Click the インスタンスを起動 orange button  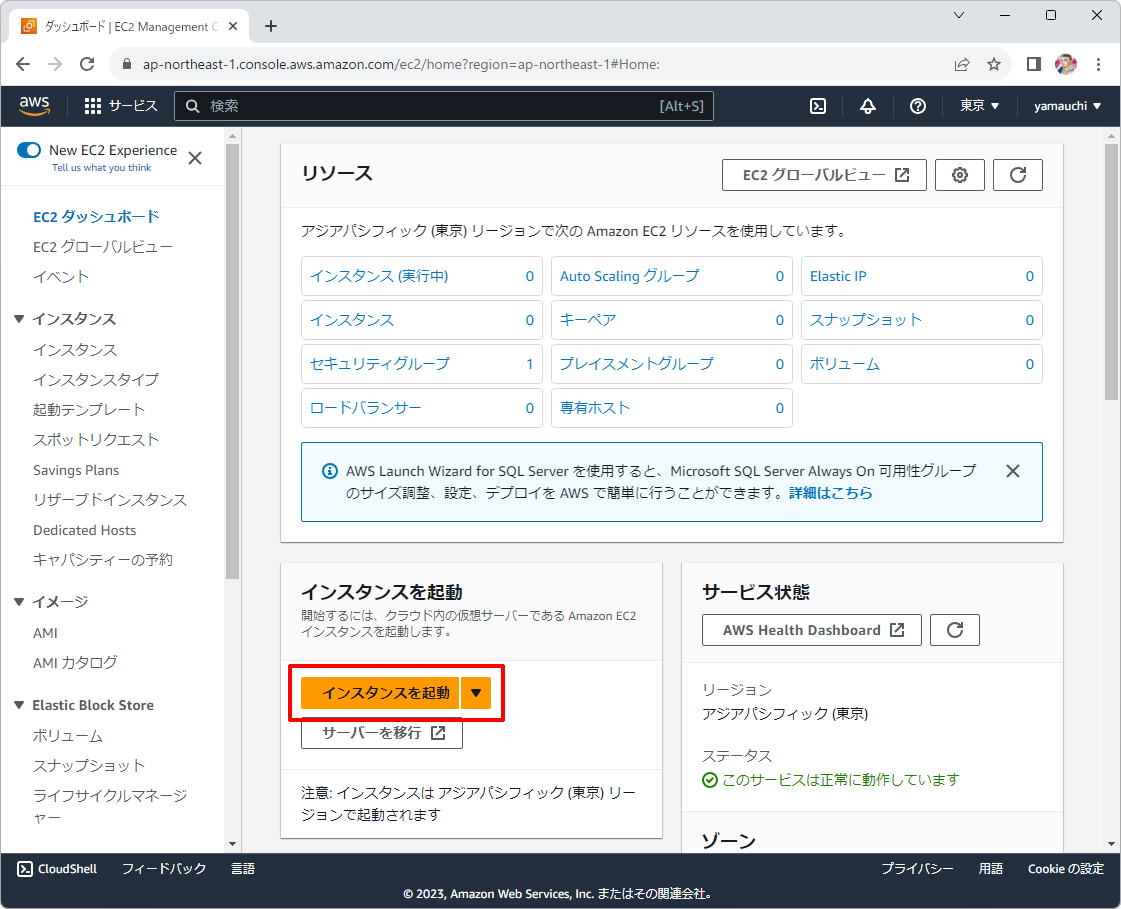(380, 693)
